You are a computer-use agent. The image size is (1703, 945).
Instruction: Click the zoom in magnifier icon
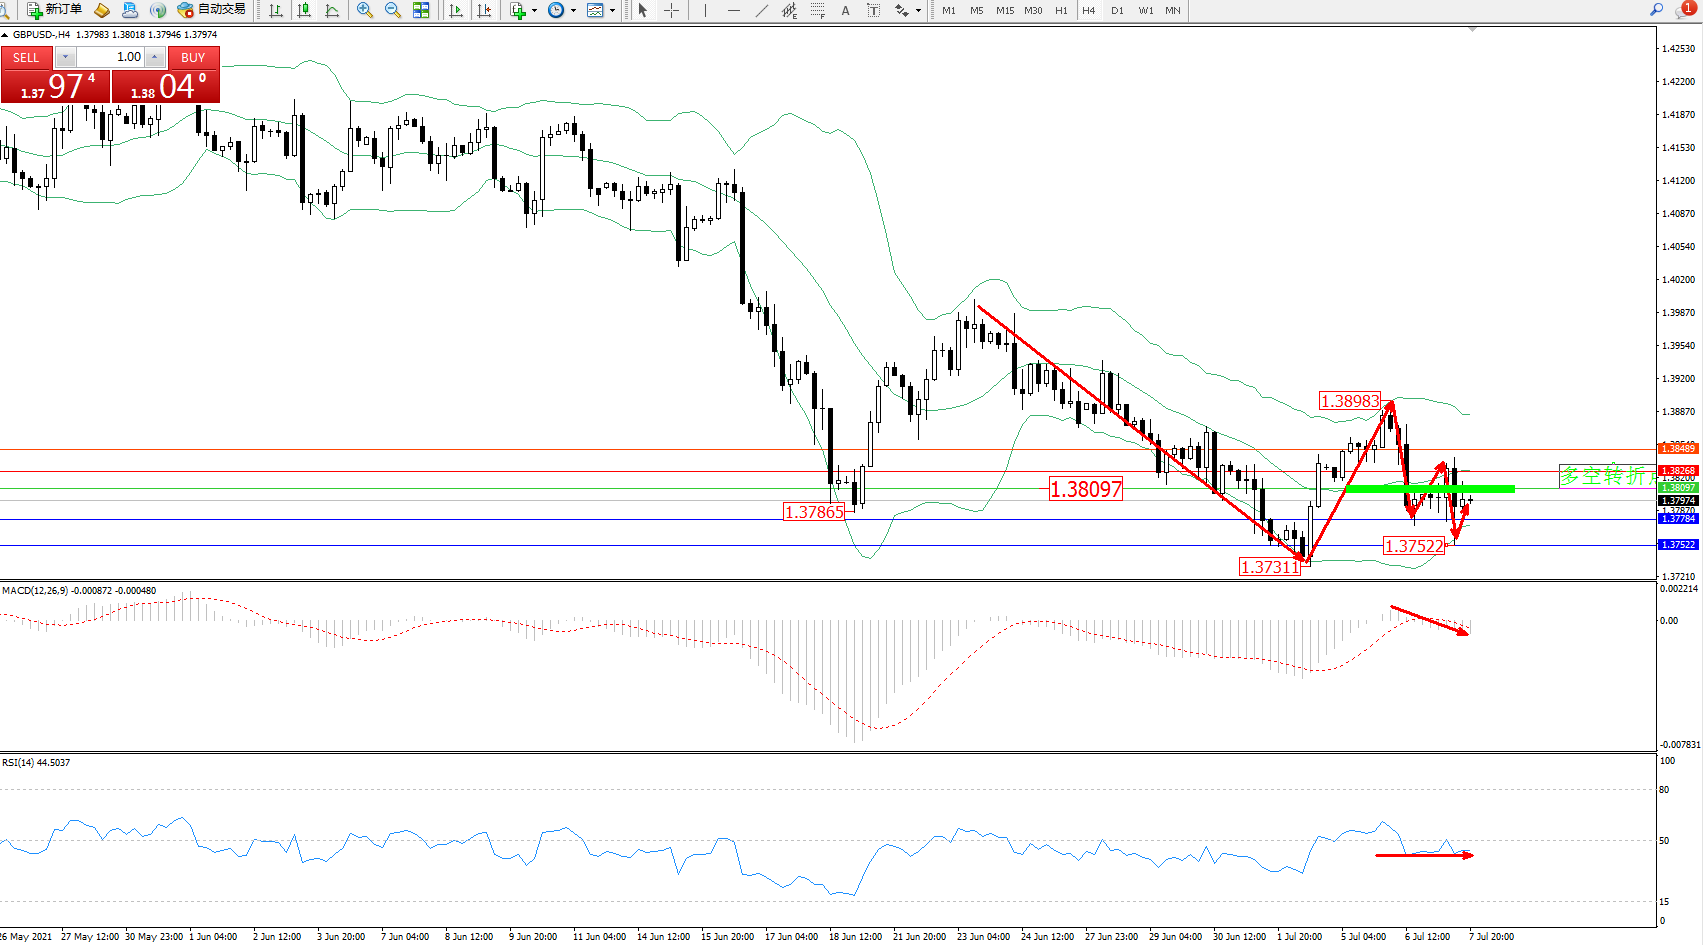click(365, 10)
